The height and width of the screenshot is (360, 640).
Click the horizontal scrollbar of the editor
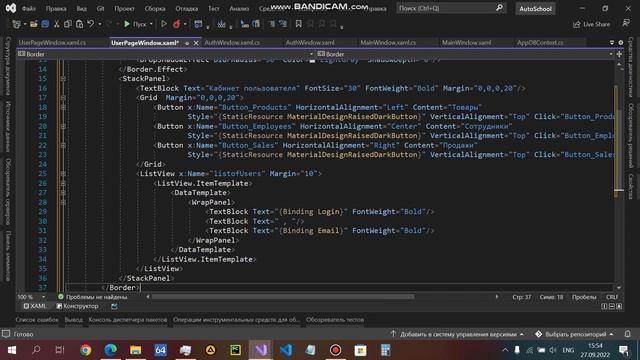point(283,297)
